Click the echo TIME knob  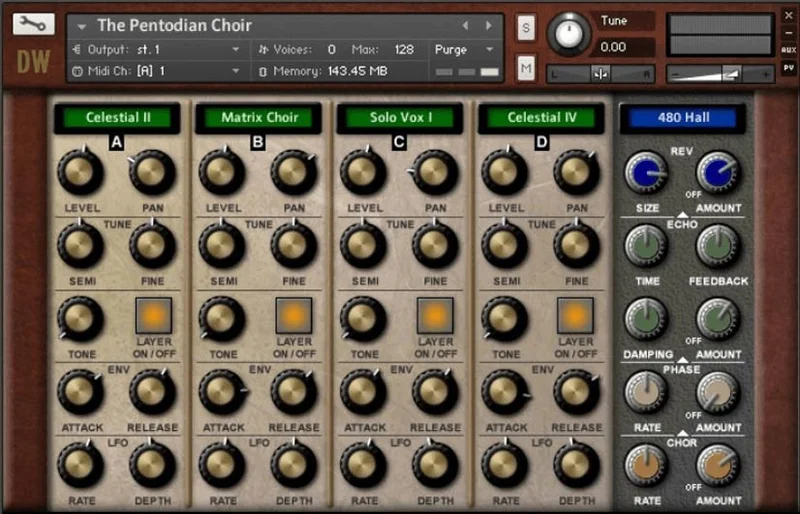pos(646,246)
